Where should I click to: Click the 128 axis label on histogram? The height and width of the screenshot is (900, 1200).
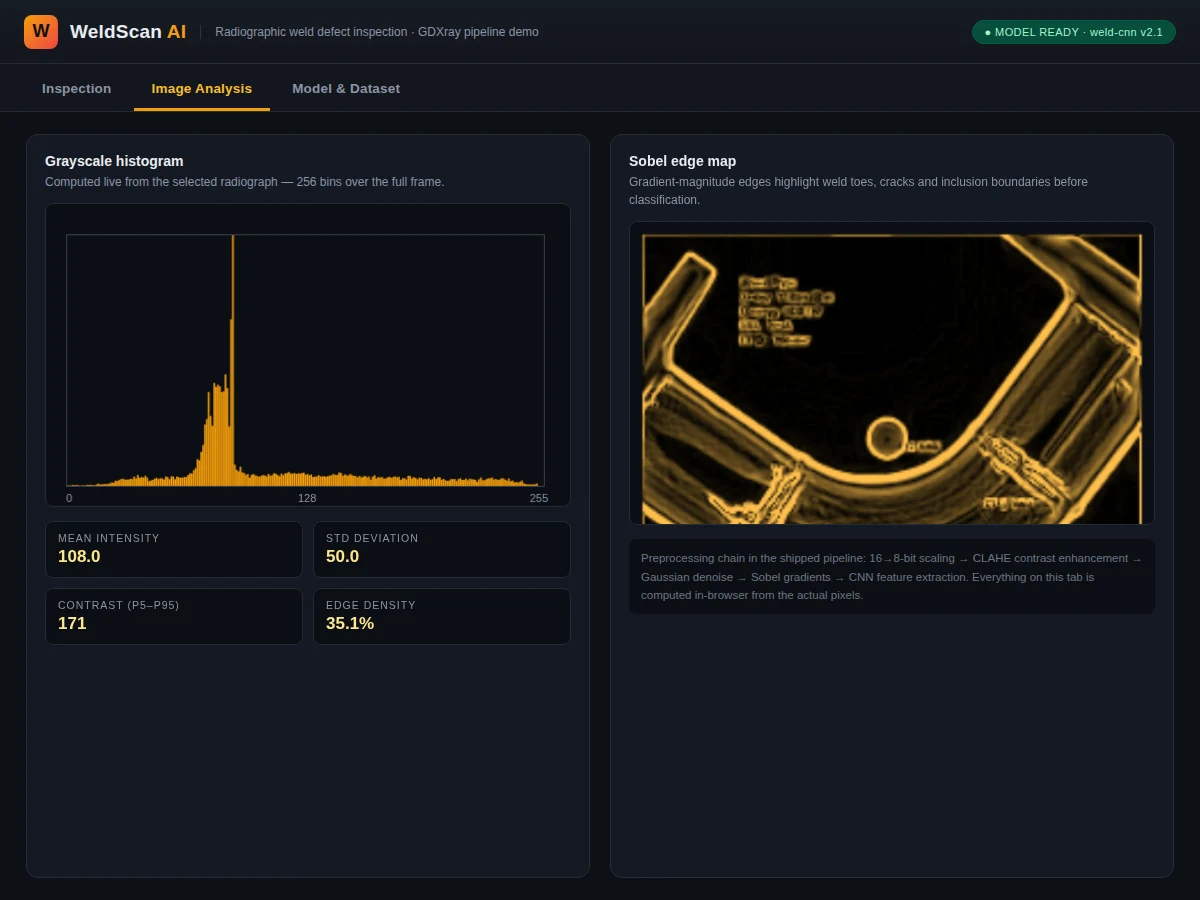point(307,498)
